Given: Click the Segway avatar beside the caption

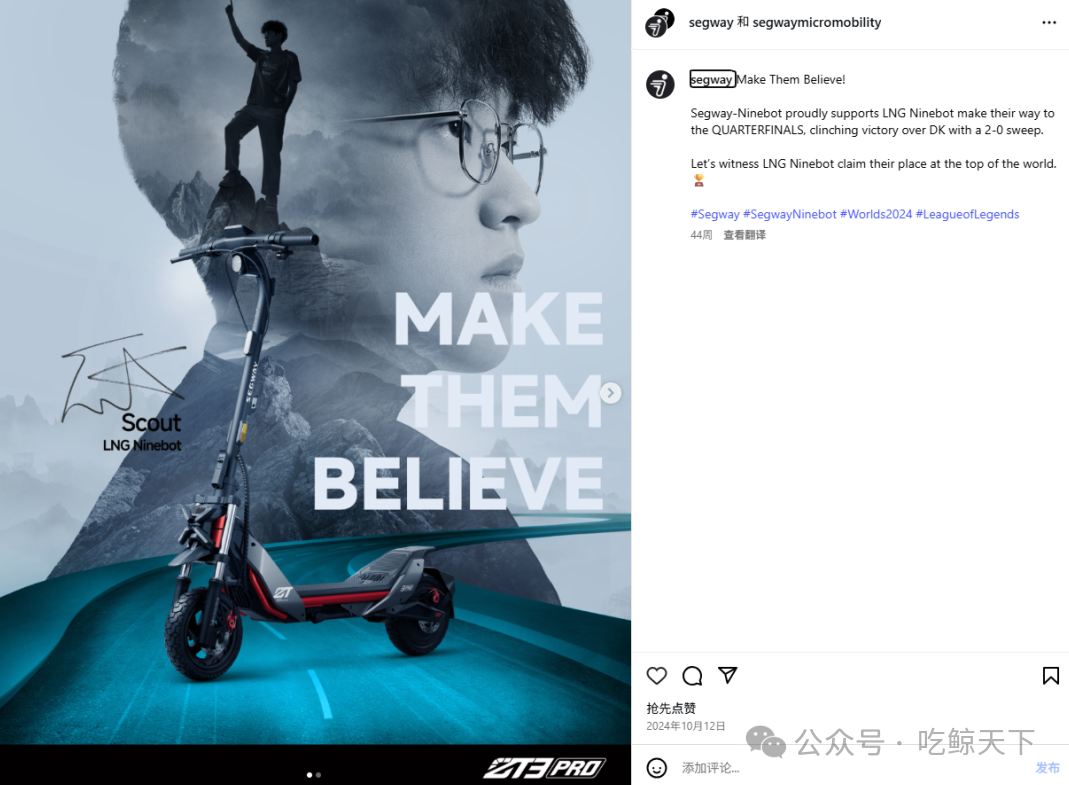Looking at the screenshot, I should pyautogui.click(x=660, y=85).
